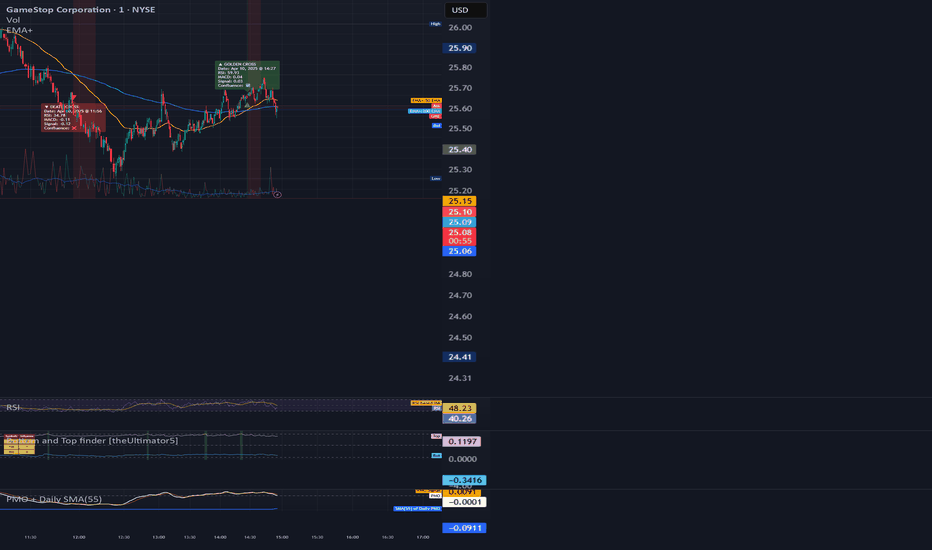Click the 24.31 price axis value
The width and height of the screenshot is (932, 550).
click(460, 378)
